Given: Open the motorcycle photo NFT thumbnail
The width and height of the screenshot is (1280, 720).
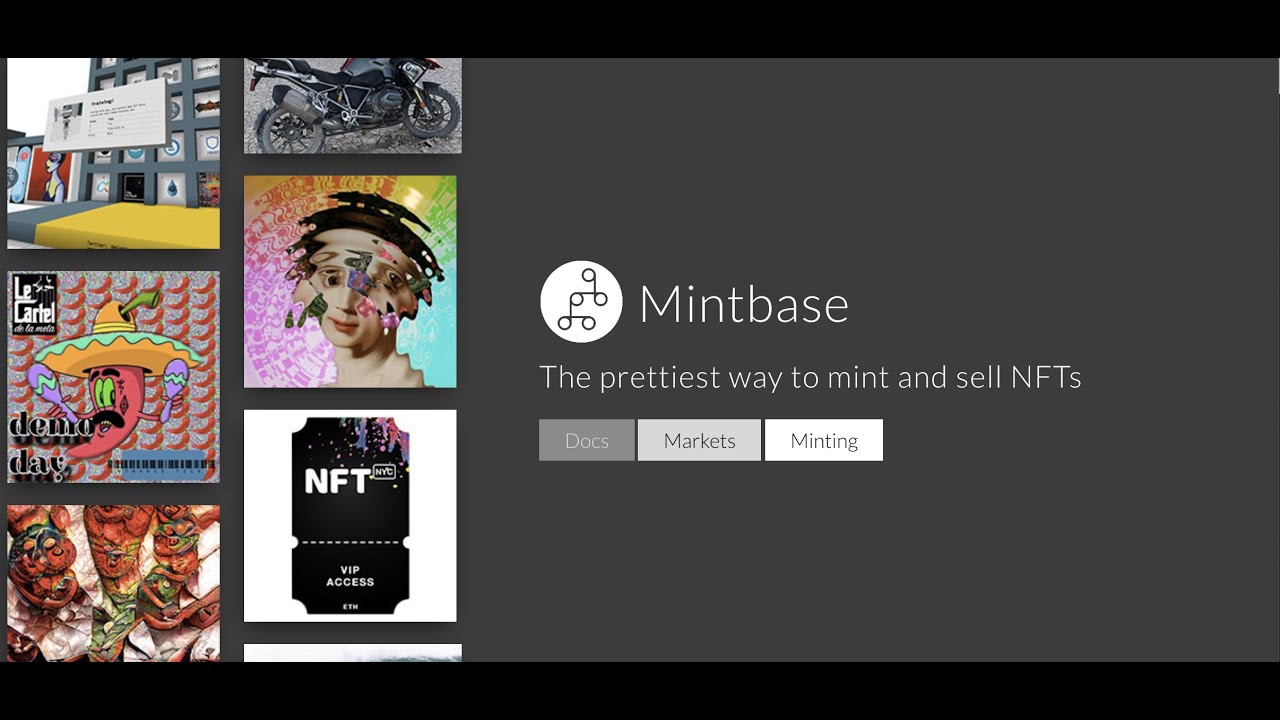Looking at the screenshot, I should point(353,105).
